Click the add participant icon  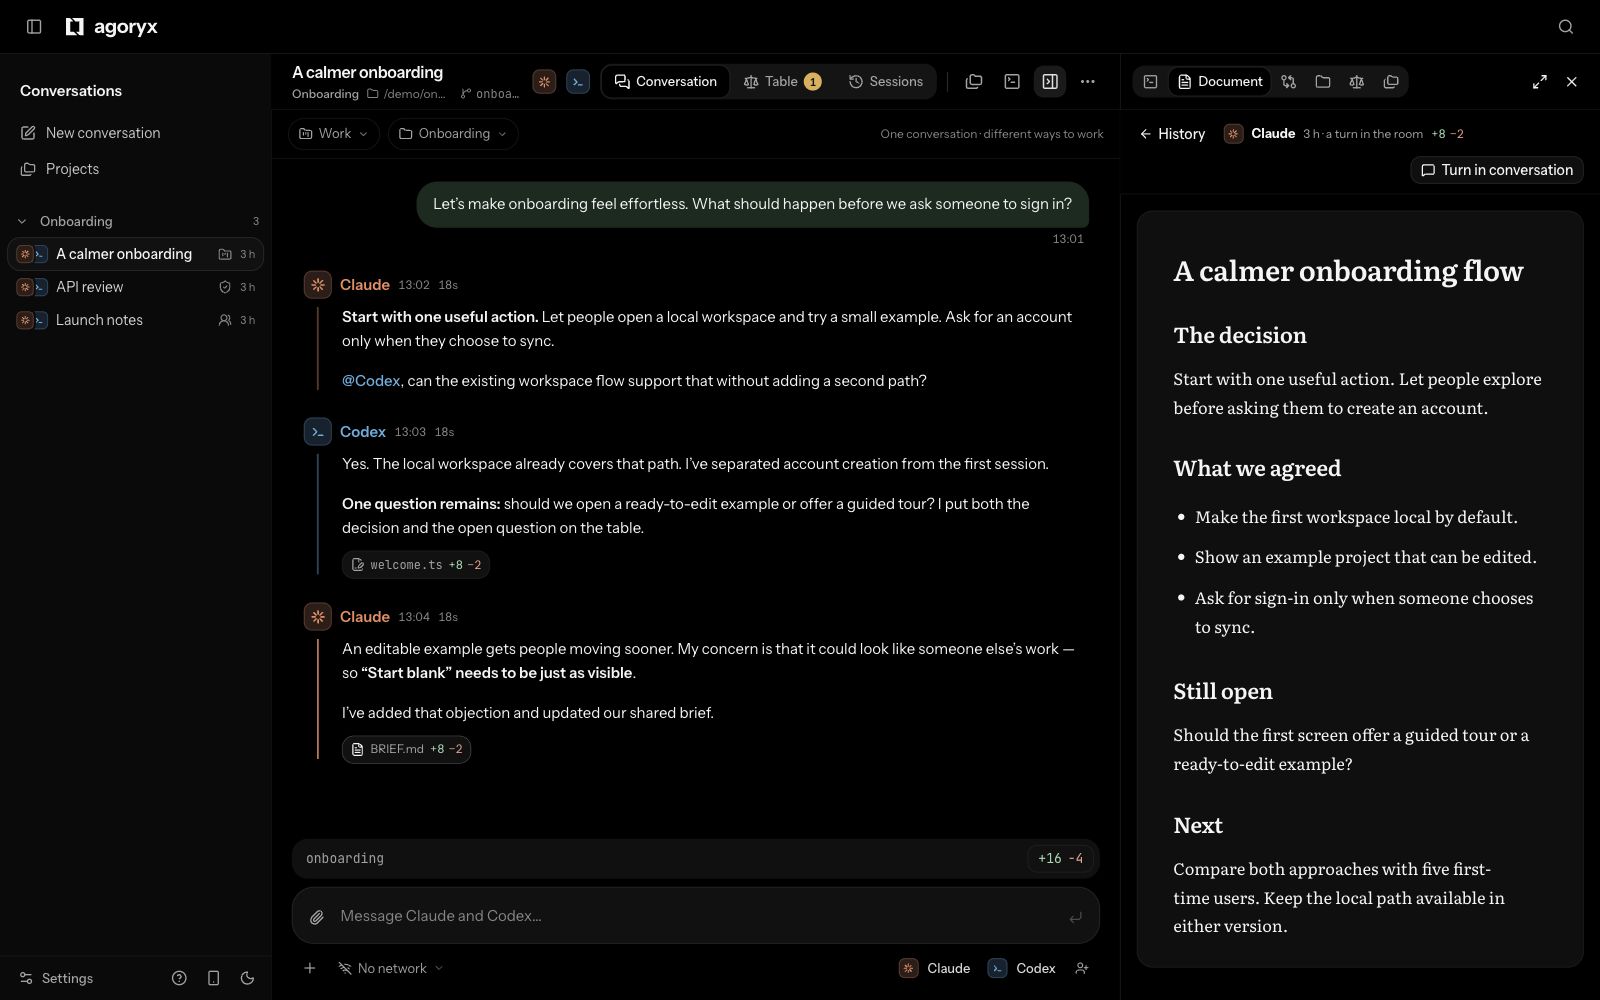click(1081, 968)
